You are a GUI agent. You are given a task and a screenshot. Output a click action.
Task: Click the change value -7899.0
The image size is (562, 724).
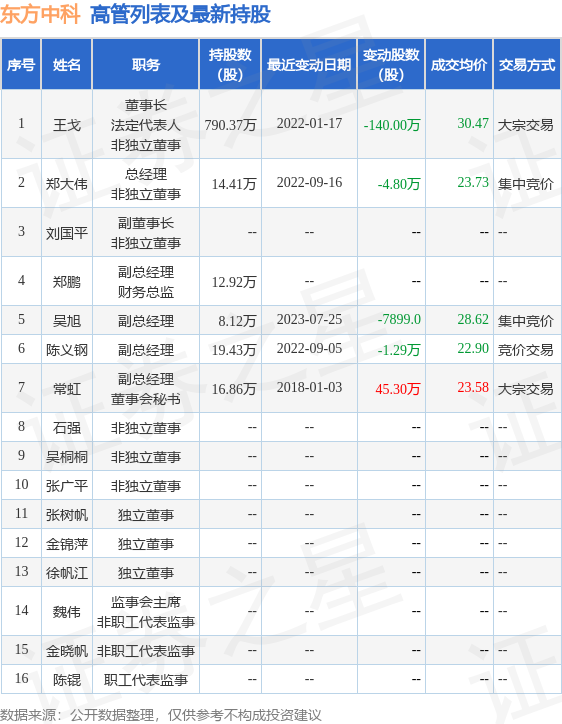coord(399,320)
